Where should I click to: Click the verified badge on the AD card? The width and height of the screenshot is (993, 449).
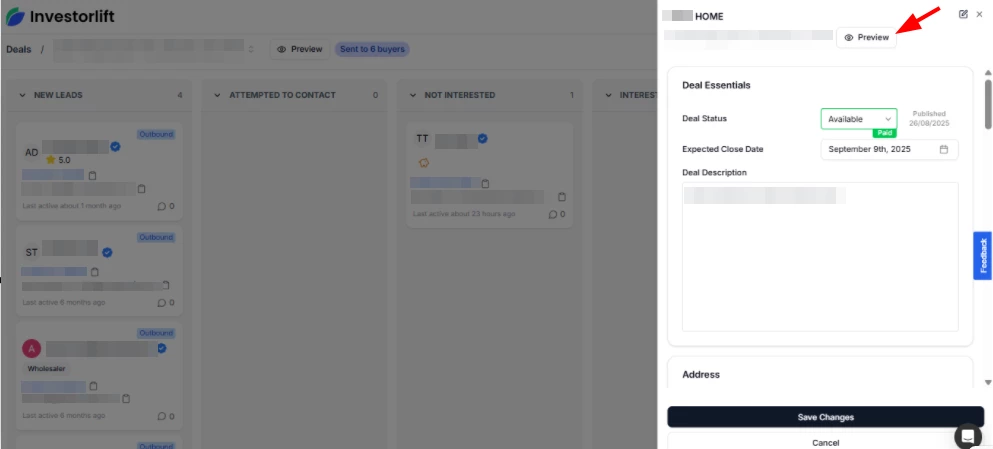coord(115,146)
